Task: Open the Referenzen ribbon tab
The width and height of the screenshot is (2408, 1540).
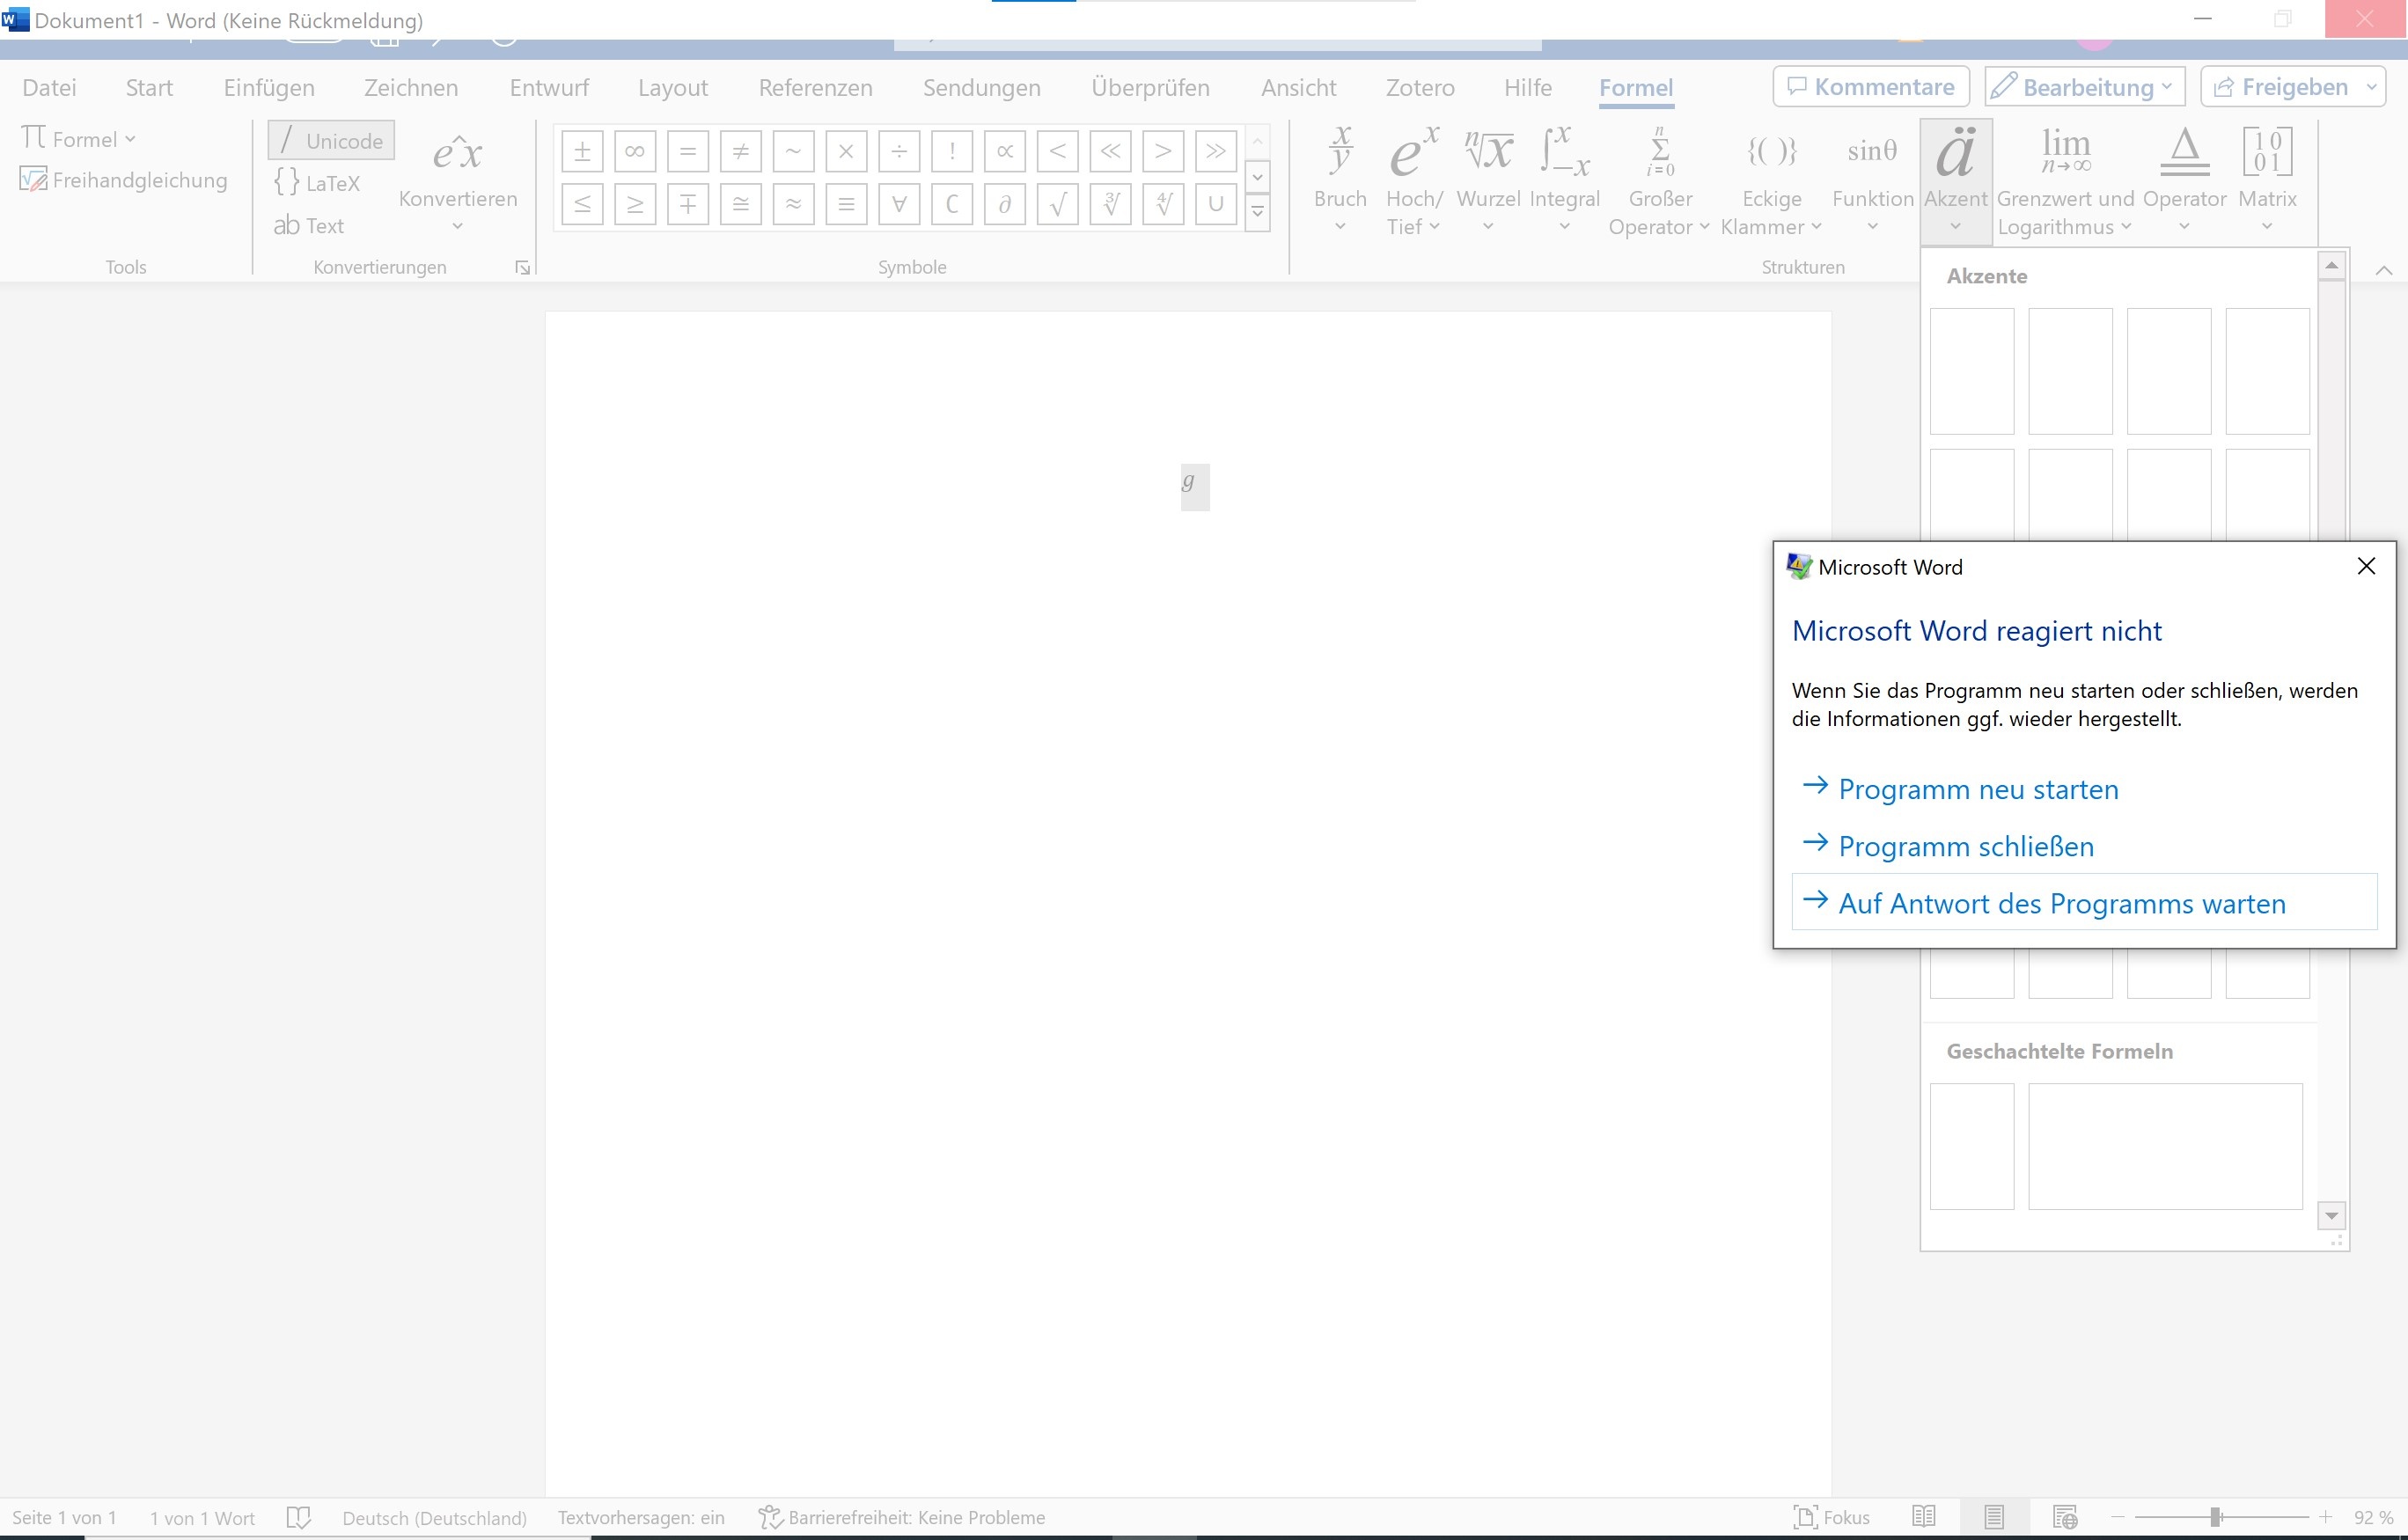Action: coord(815,88)
